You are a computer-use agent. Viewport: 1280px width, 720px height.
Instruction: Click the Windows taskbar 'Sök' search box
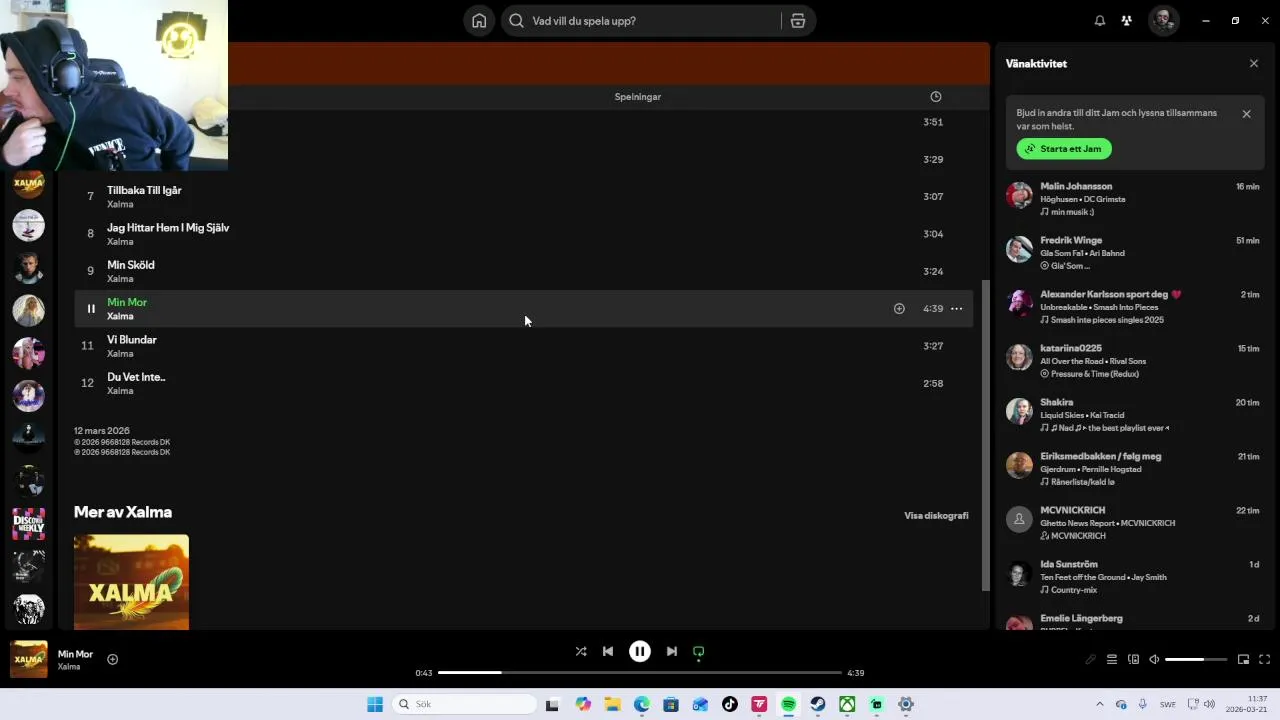(x=464, y=704)
